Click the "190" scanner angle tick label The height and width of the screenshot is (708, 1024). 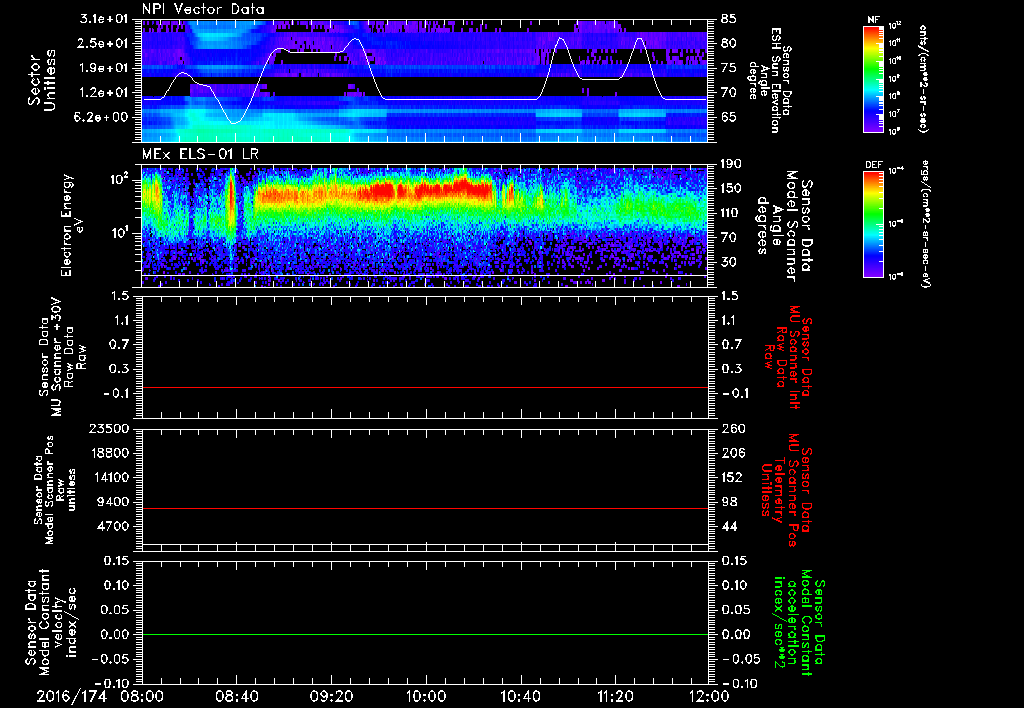[731, 164]
